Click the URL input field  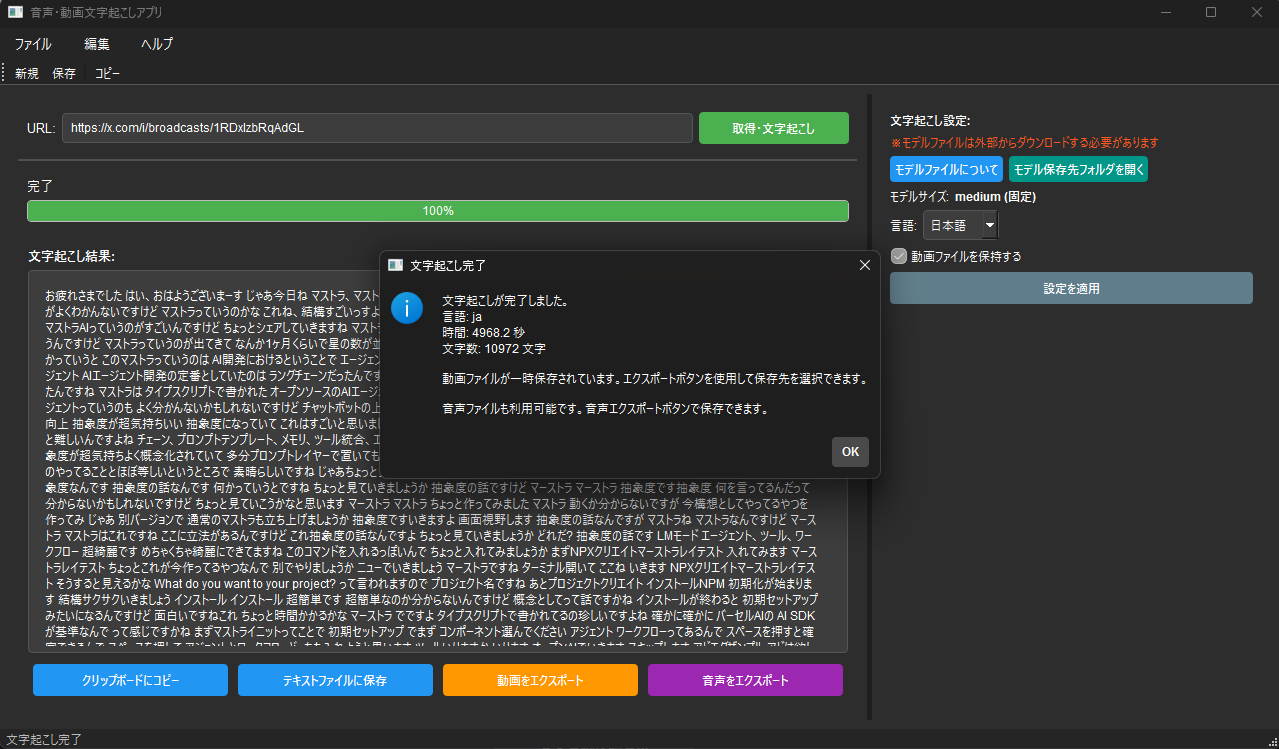click(x=377, y=128)
